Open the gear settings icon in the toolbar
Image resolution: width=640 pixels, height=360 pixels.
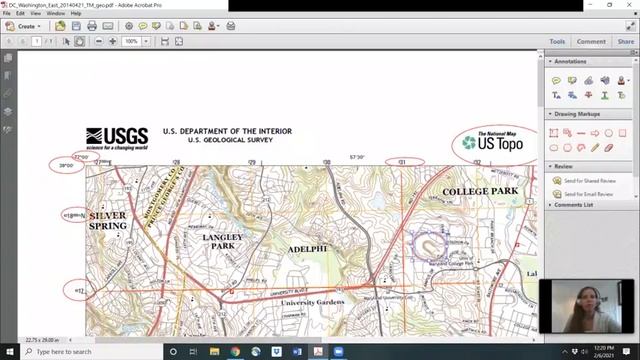click(129, 26)
